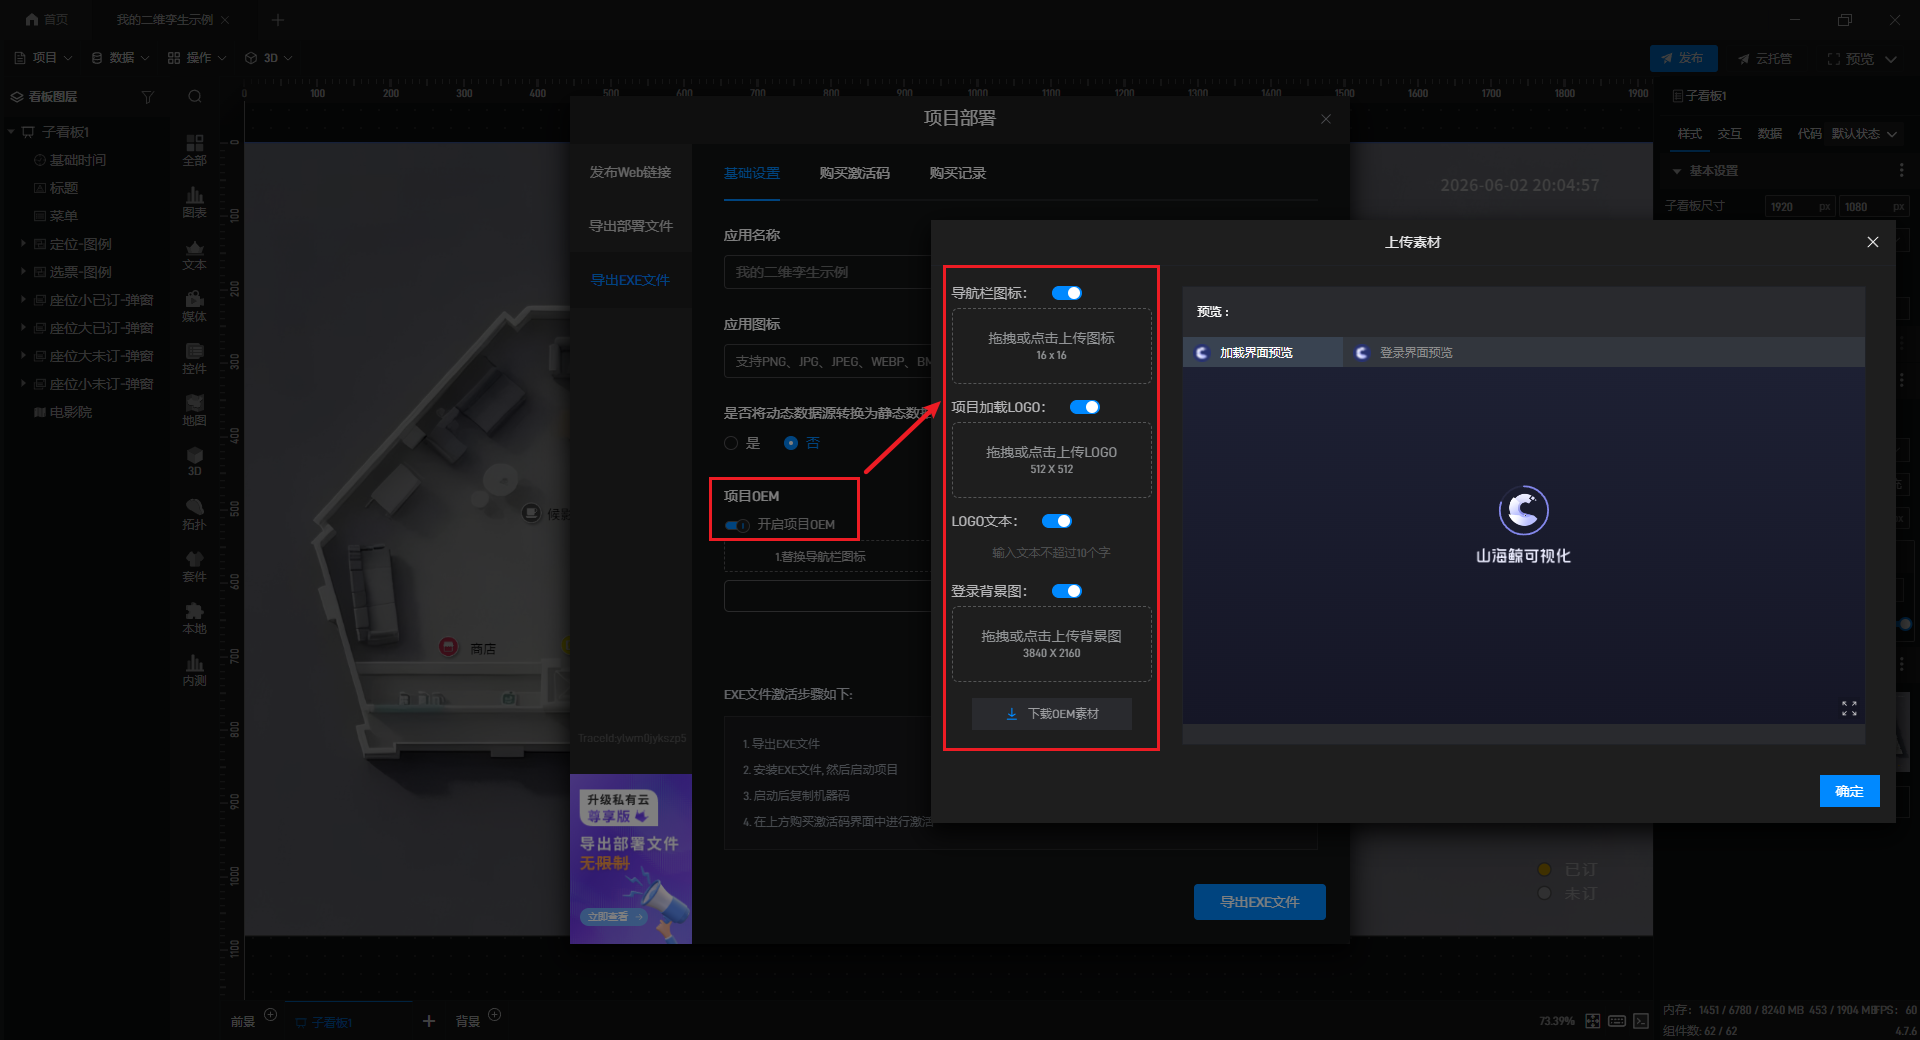
Task: Toggle the 登录背景图 switch
Action: (1066, 591)
